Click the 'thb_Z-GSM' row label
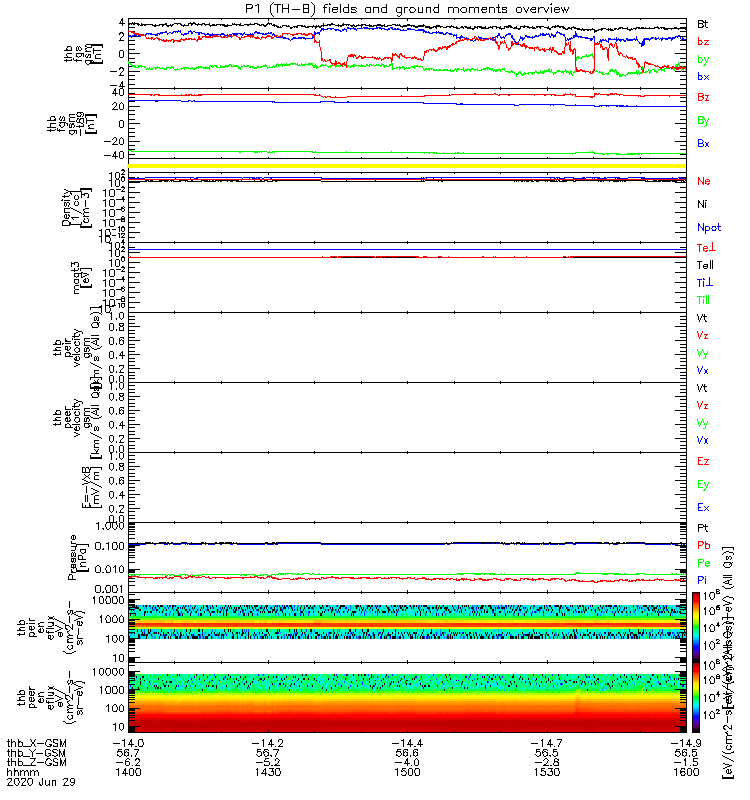 point(36,763)
